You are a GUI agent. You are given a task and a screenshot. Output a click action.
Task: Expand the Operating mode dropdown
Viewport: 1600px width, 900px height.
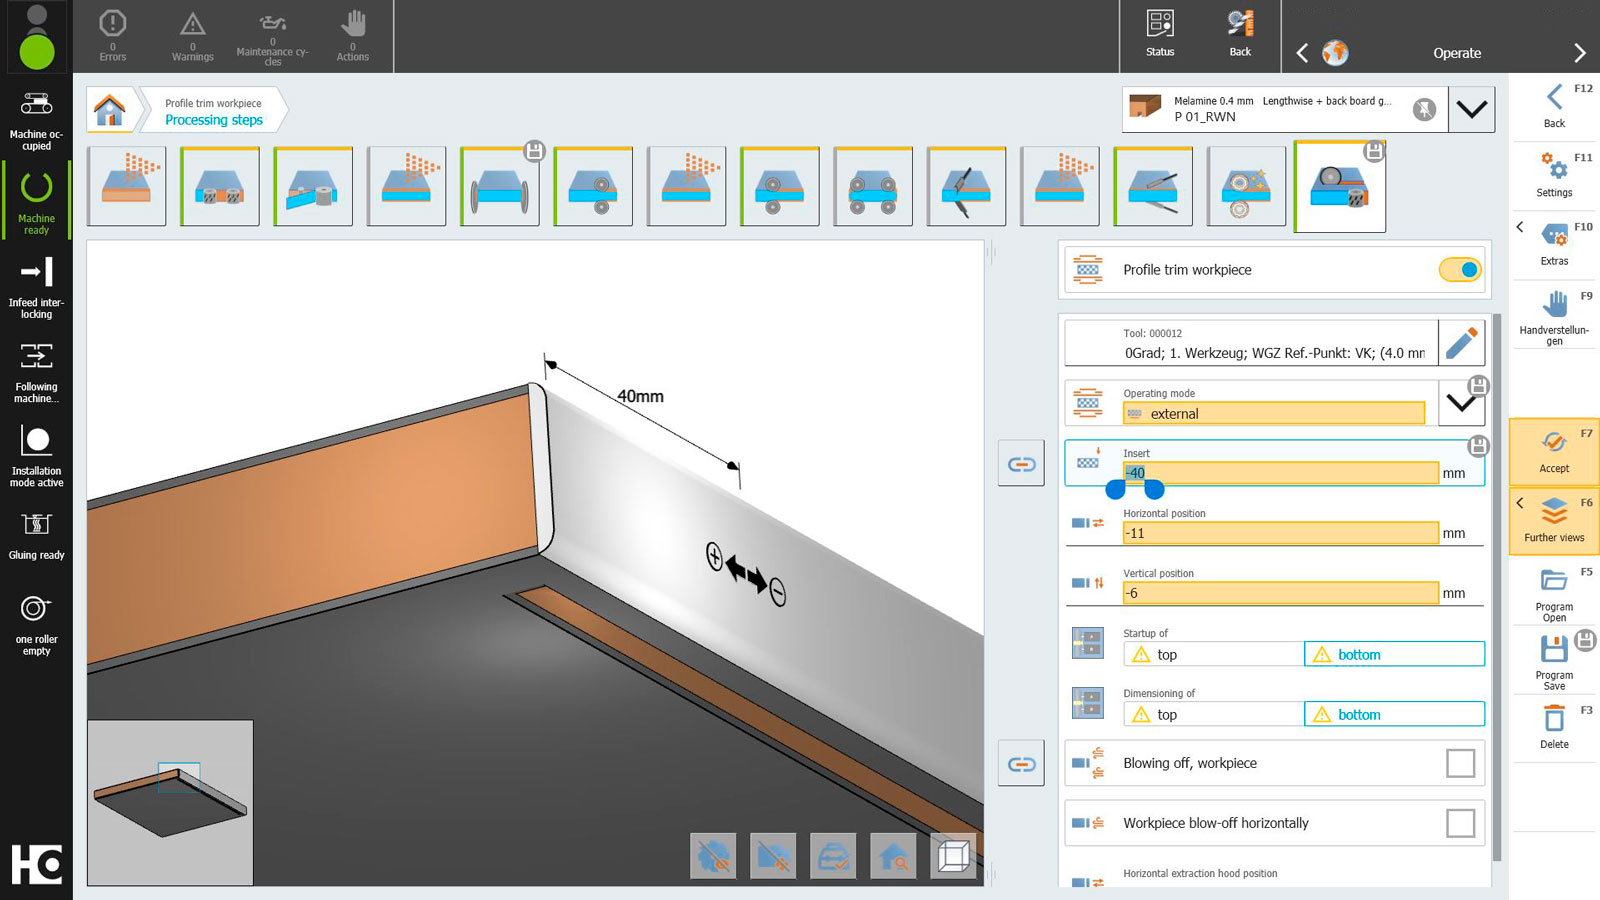click(1460, 404)
